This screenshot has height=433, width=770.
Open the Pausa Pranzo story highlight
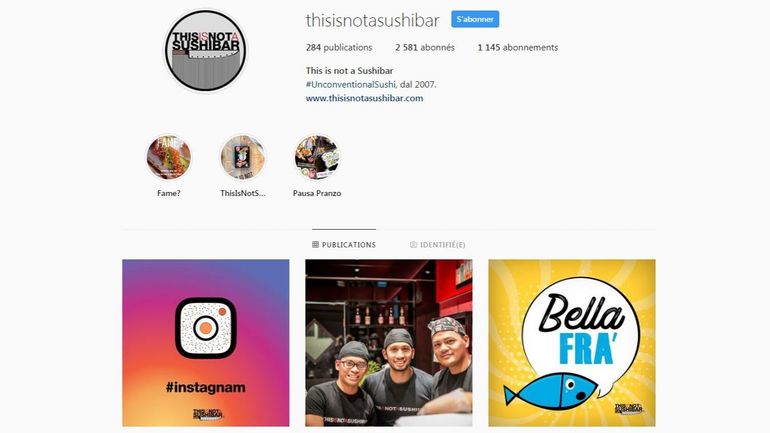tap(317, 158)
